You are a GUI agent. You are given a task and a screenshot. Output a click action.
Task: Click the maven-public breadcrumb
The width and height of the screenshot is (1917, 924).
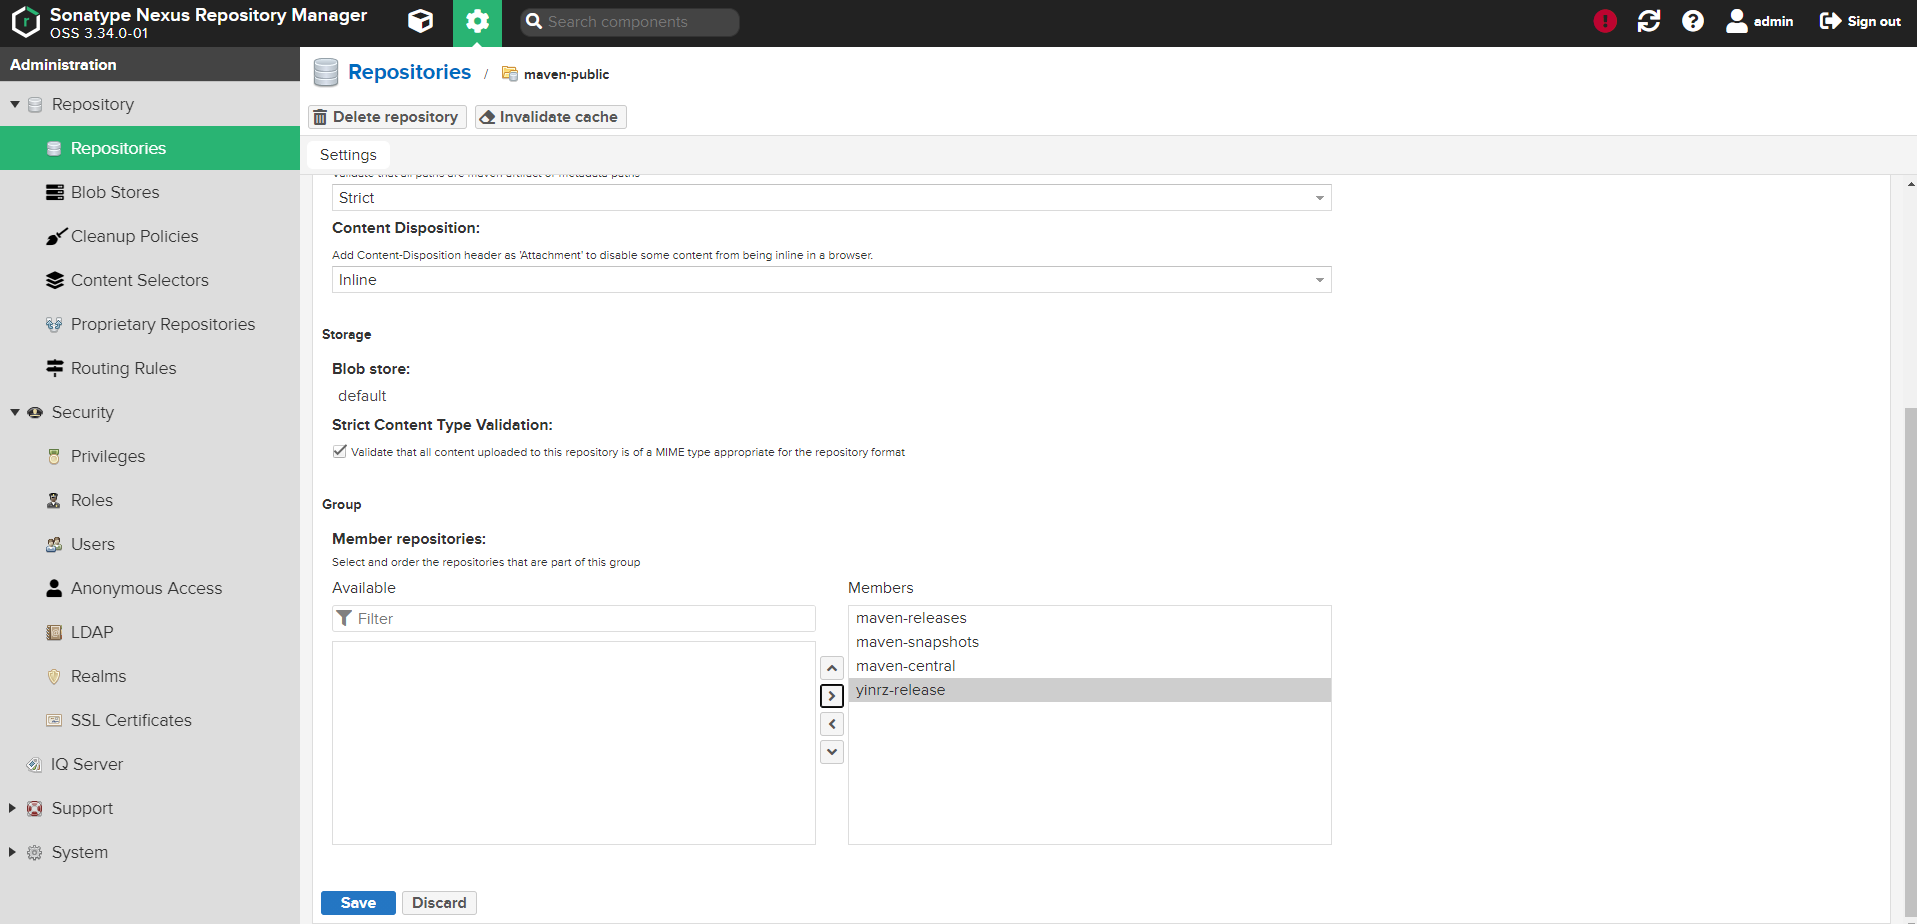pyautogui.click(x=566, y=74)
